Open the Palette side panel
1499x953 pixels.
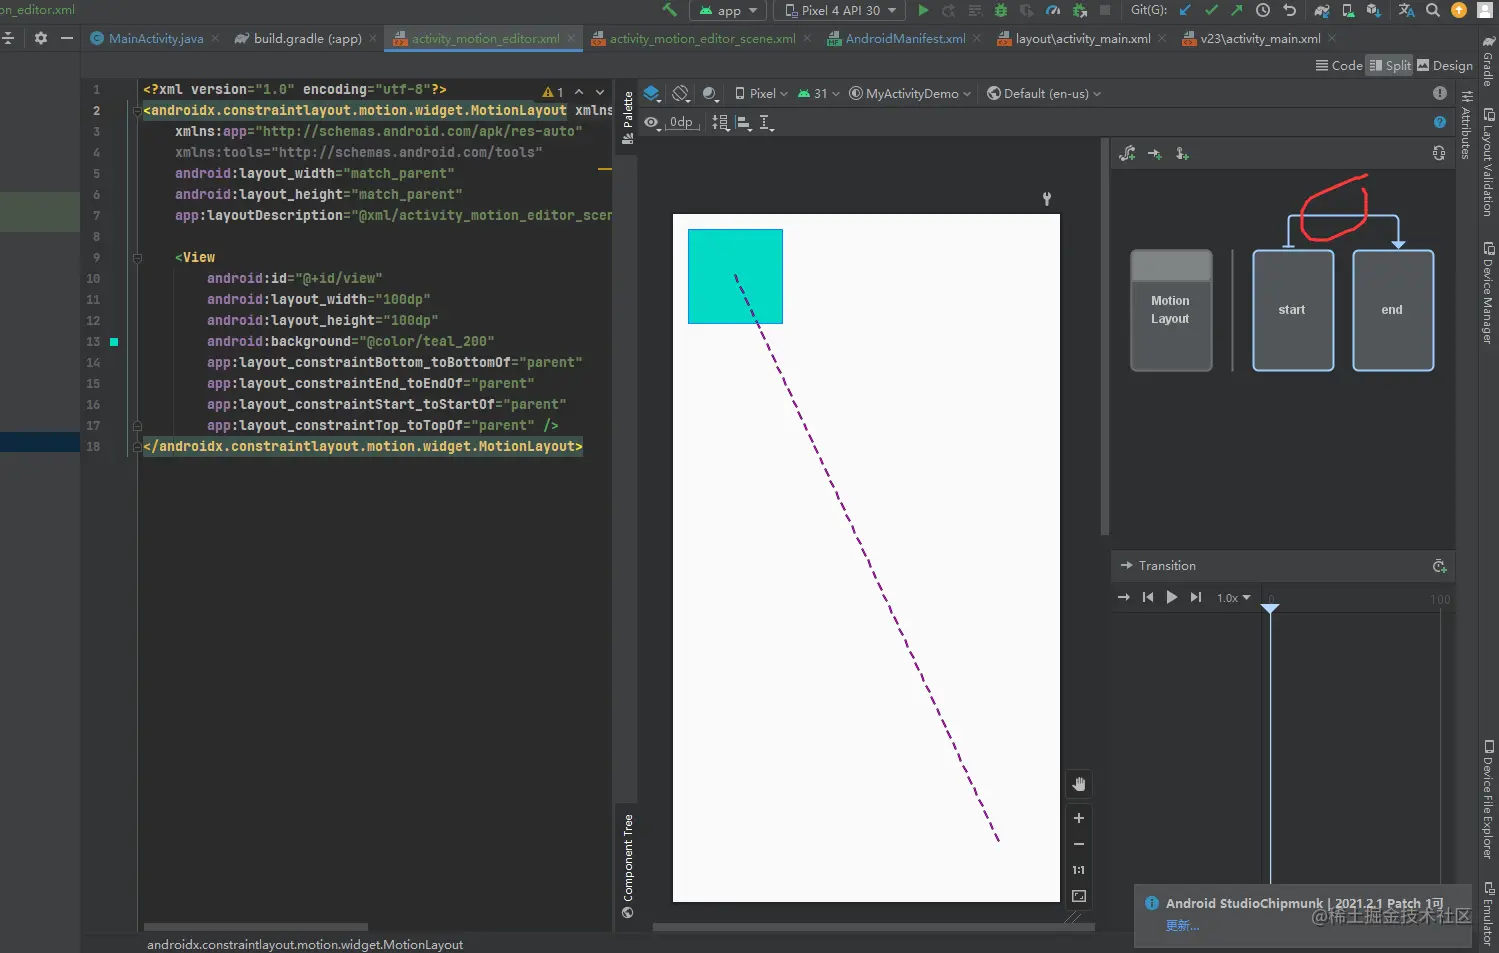[x=628, y=118]
